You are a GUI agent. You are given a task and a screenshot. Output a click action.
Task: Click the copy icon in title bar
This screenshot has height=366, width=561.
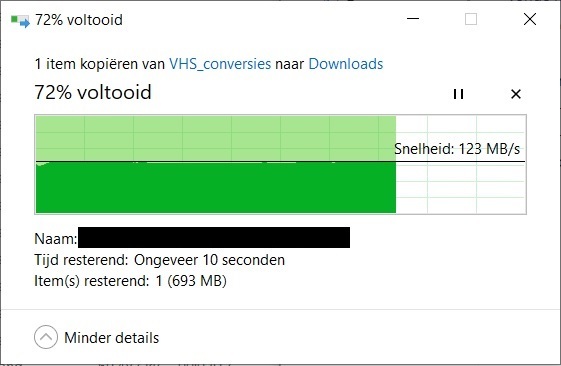point(20,21)
